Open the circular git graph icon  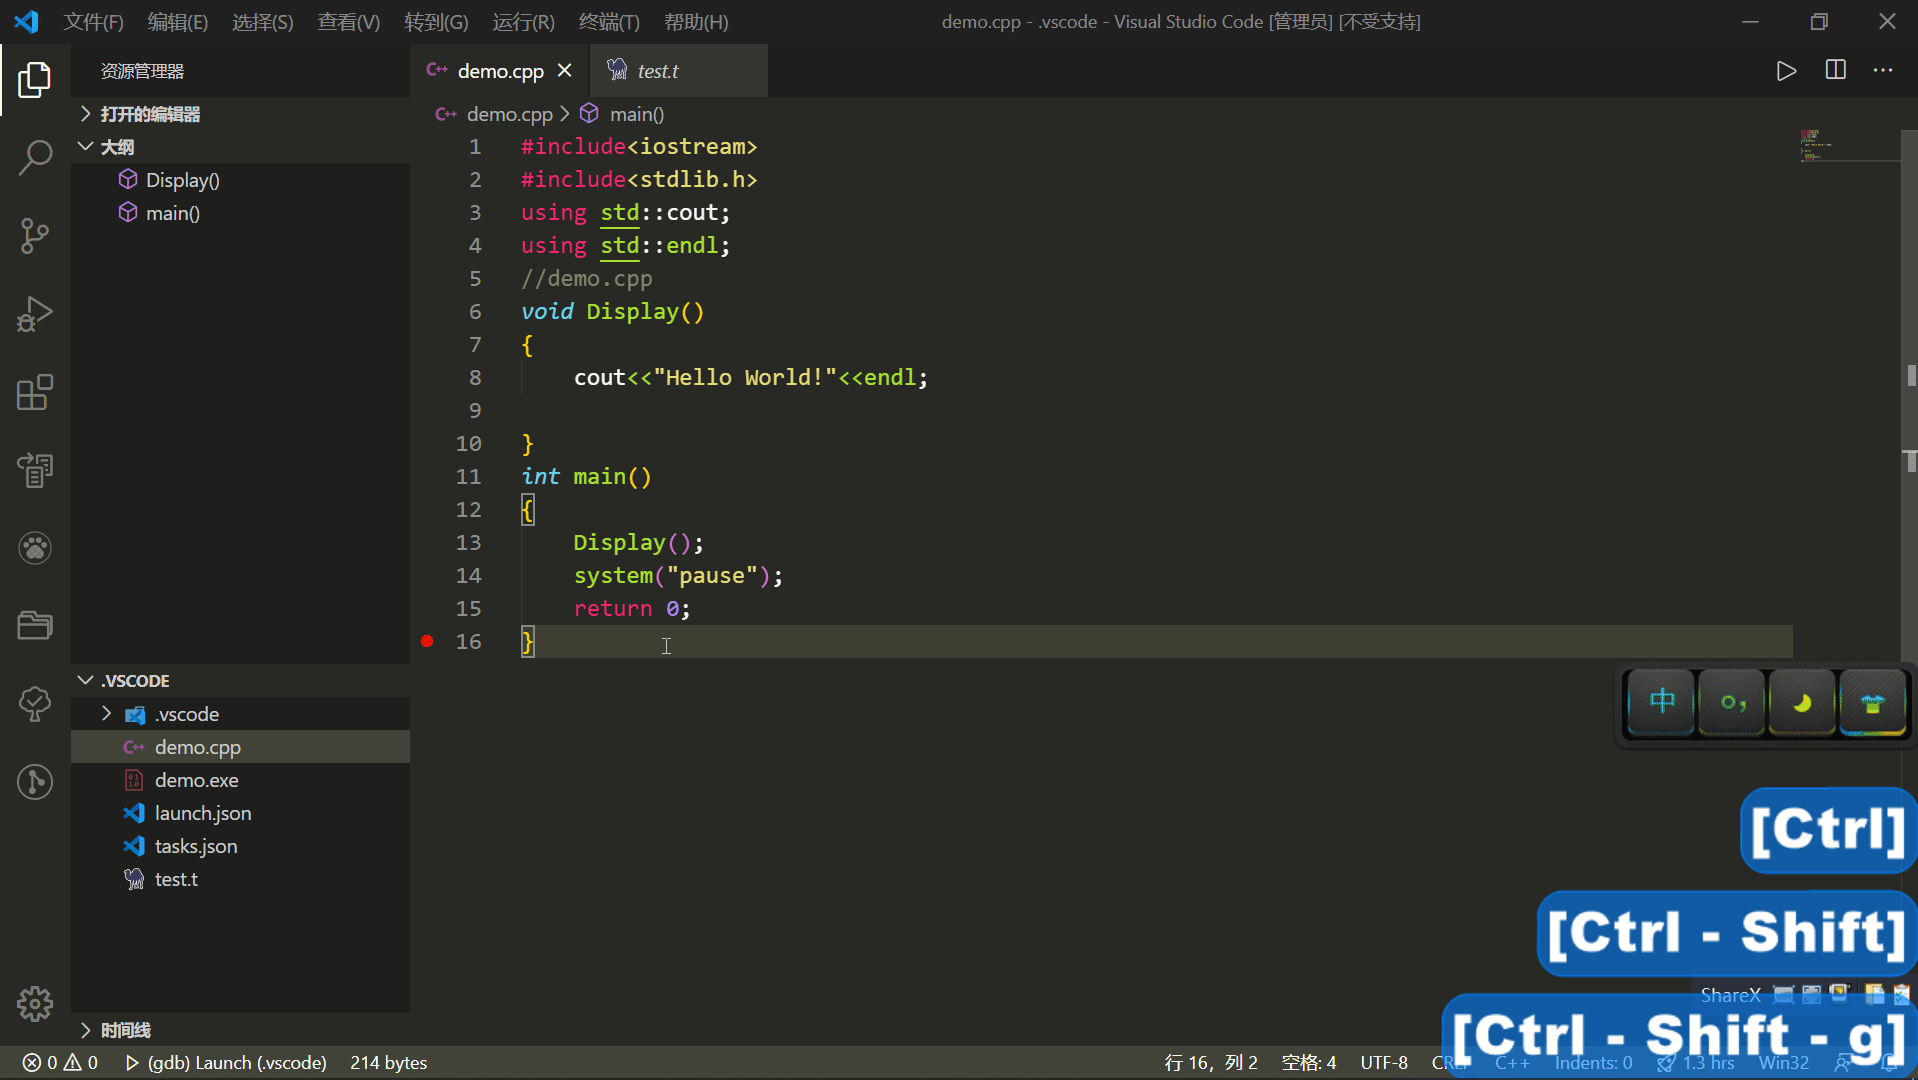(35, 782)
